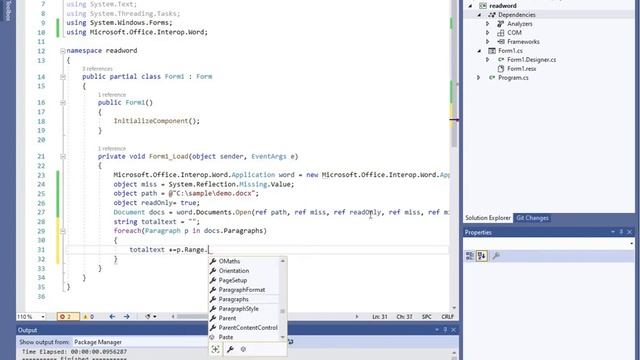Click the Form1.cs form icon
This screenshot has height=360, width=640.
click(x=492, y=51)
